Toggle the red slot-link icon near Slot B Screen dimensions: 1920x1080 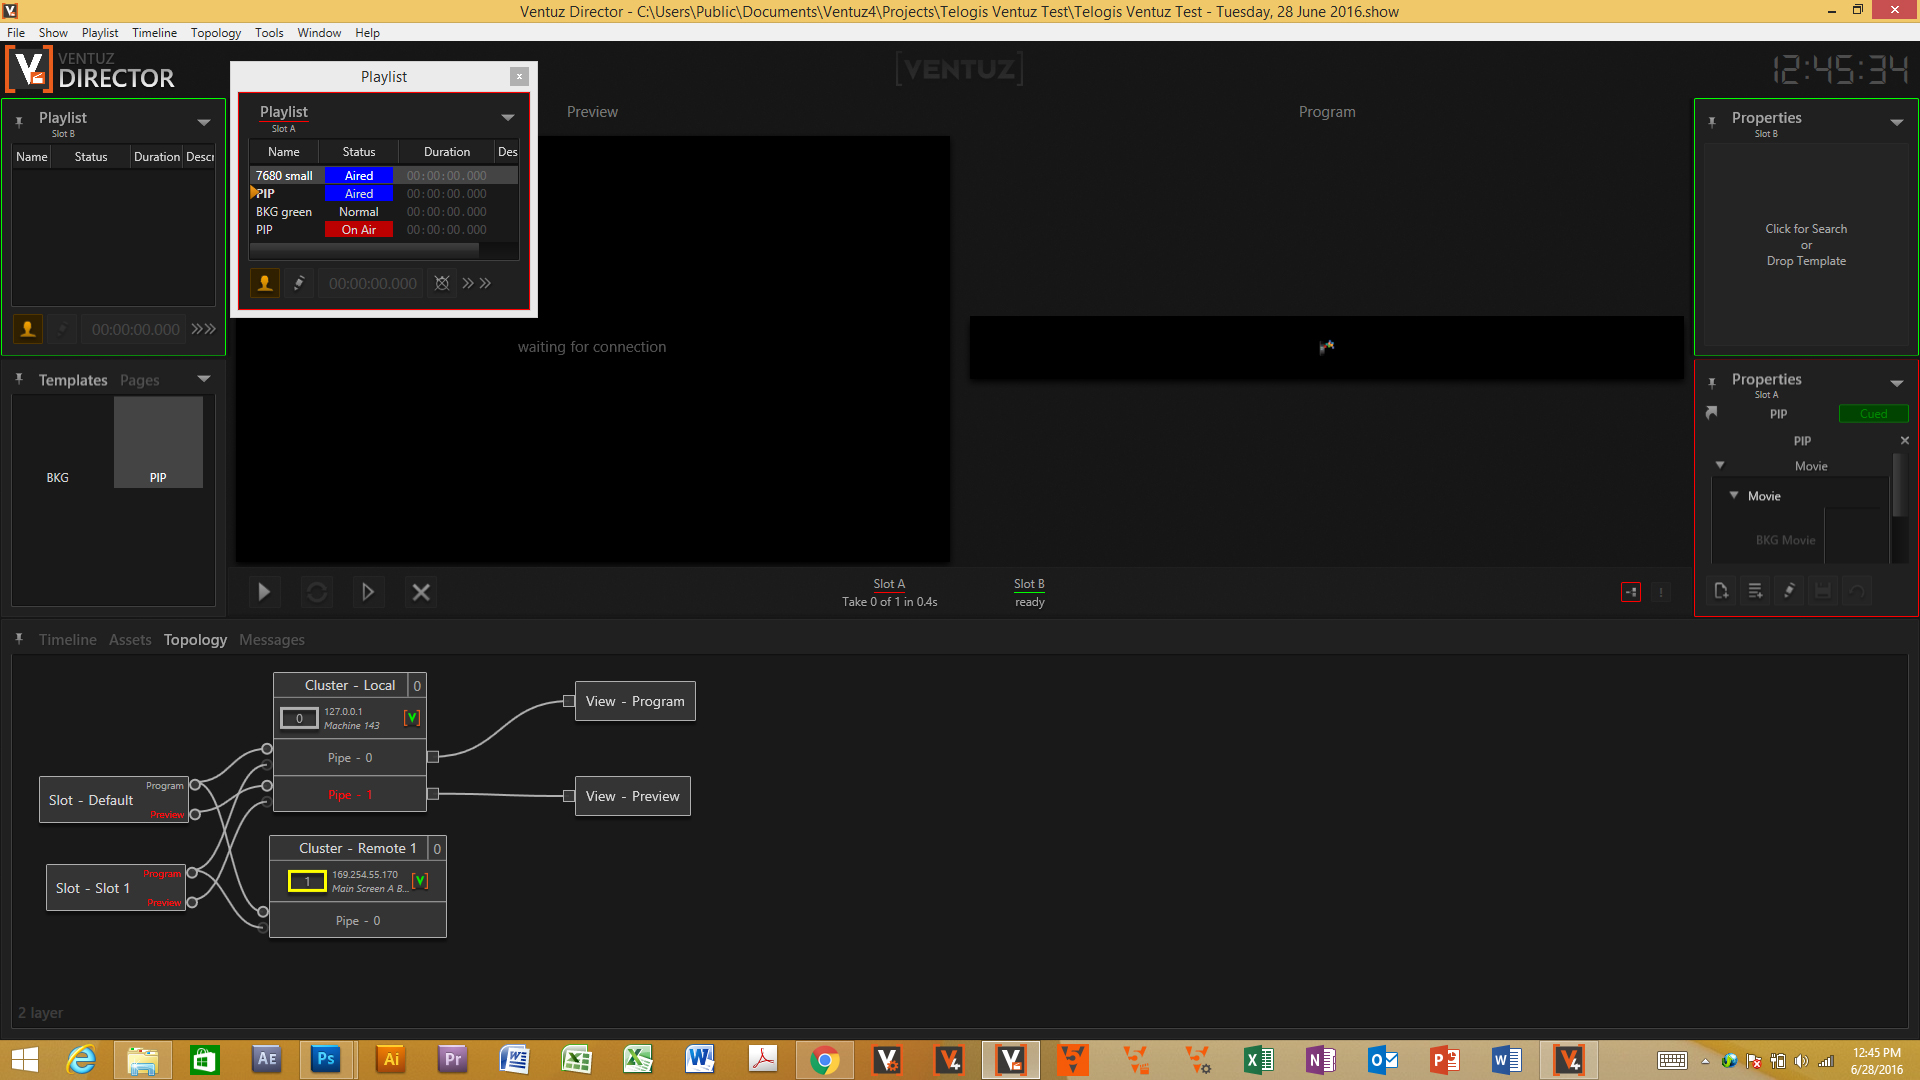(1631, 592)
